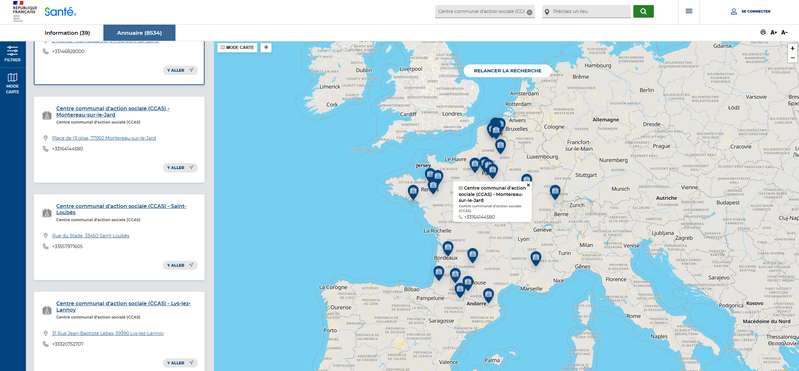Click Y ALLER for Lys-lez-Lannoy
The image size is (799, 371).
coord(180,363)
